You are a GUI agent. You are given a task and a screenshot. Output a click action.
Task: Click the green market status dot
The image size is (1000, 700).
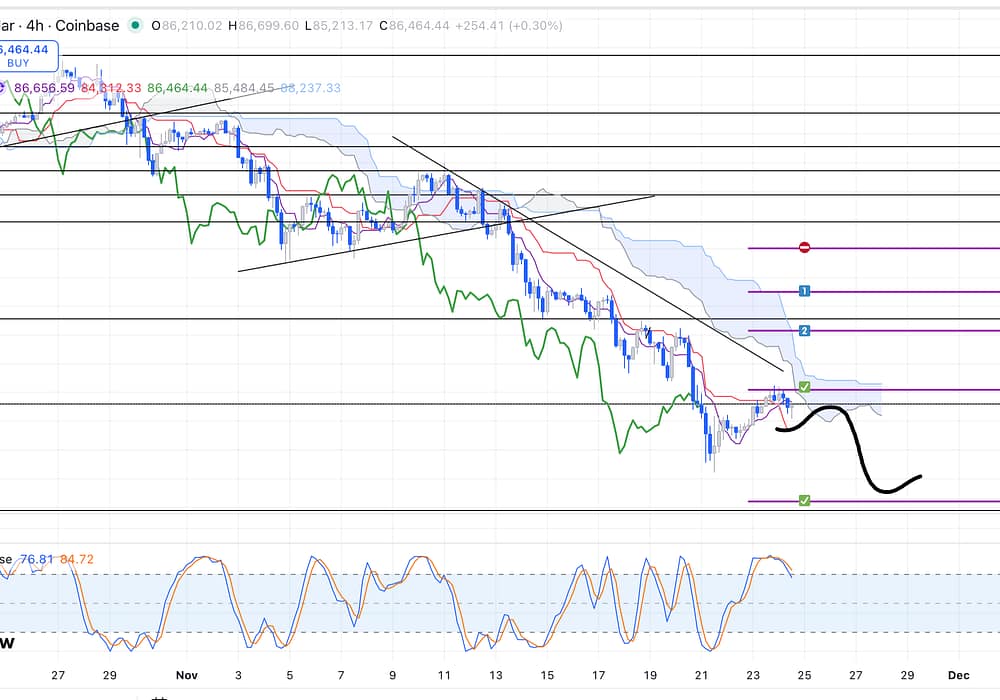click(136, 26)
